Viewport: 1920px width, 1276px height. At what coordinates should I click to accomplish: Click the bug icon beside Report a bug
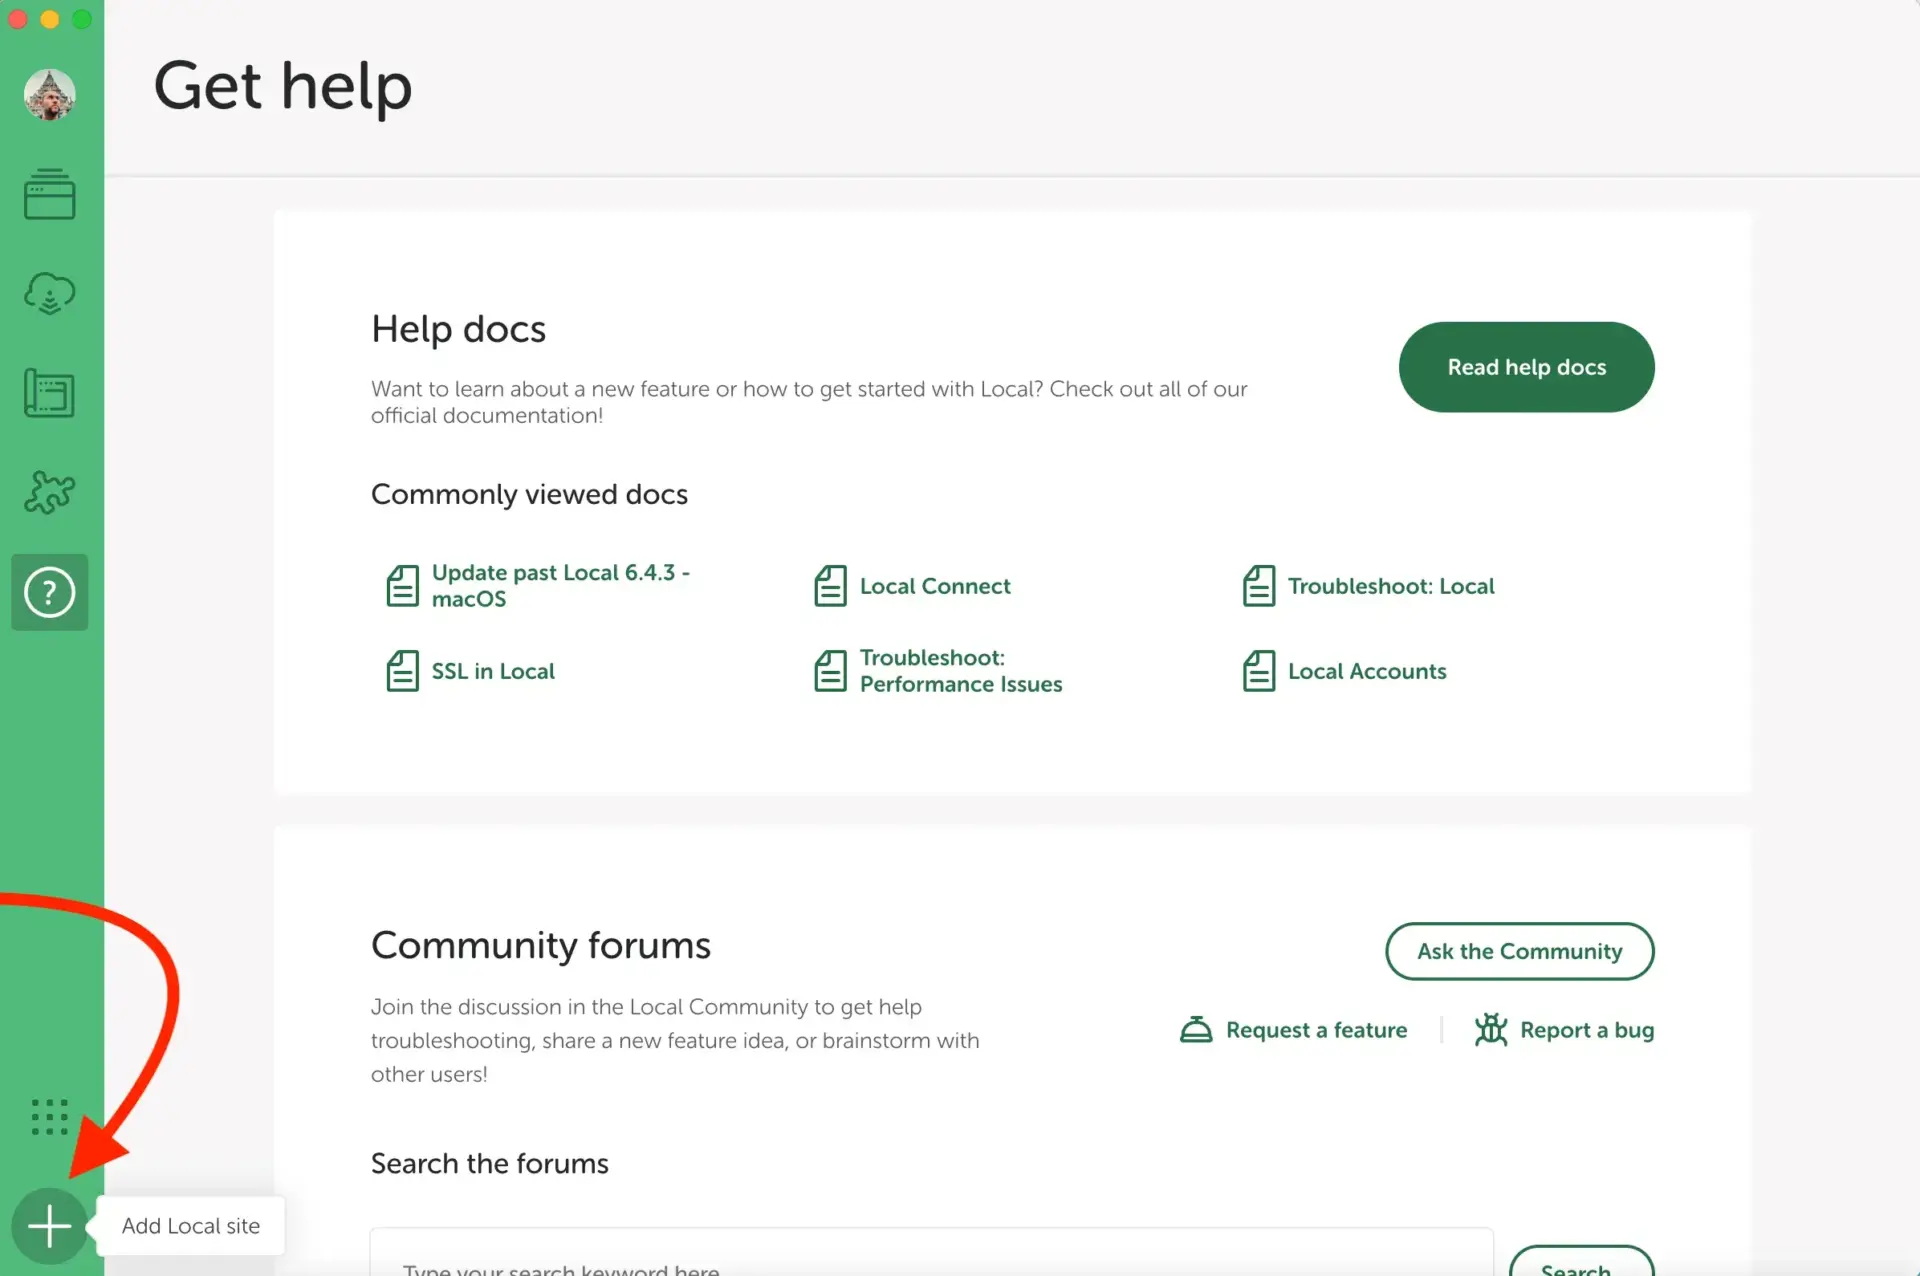point(1490,1029)
